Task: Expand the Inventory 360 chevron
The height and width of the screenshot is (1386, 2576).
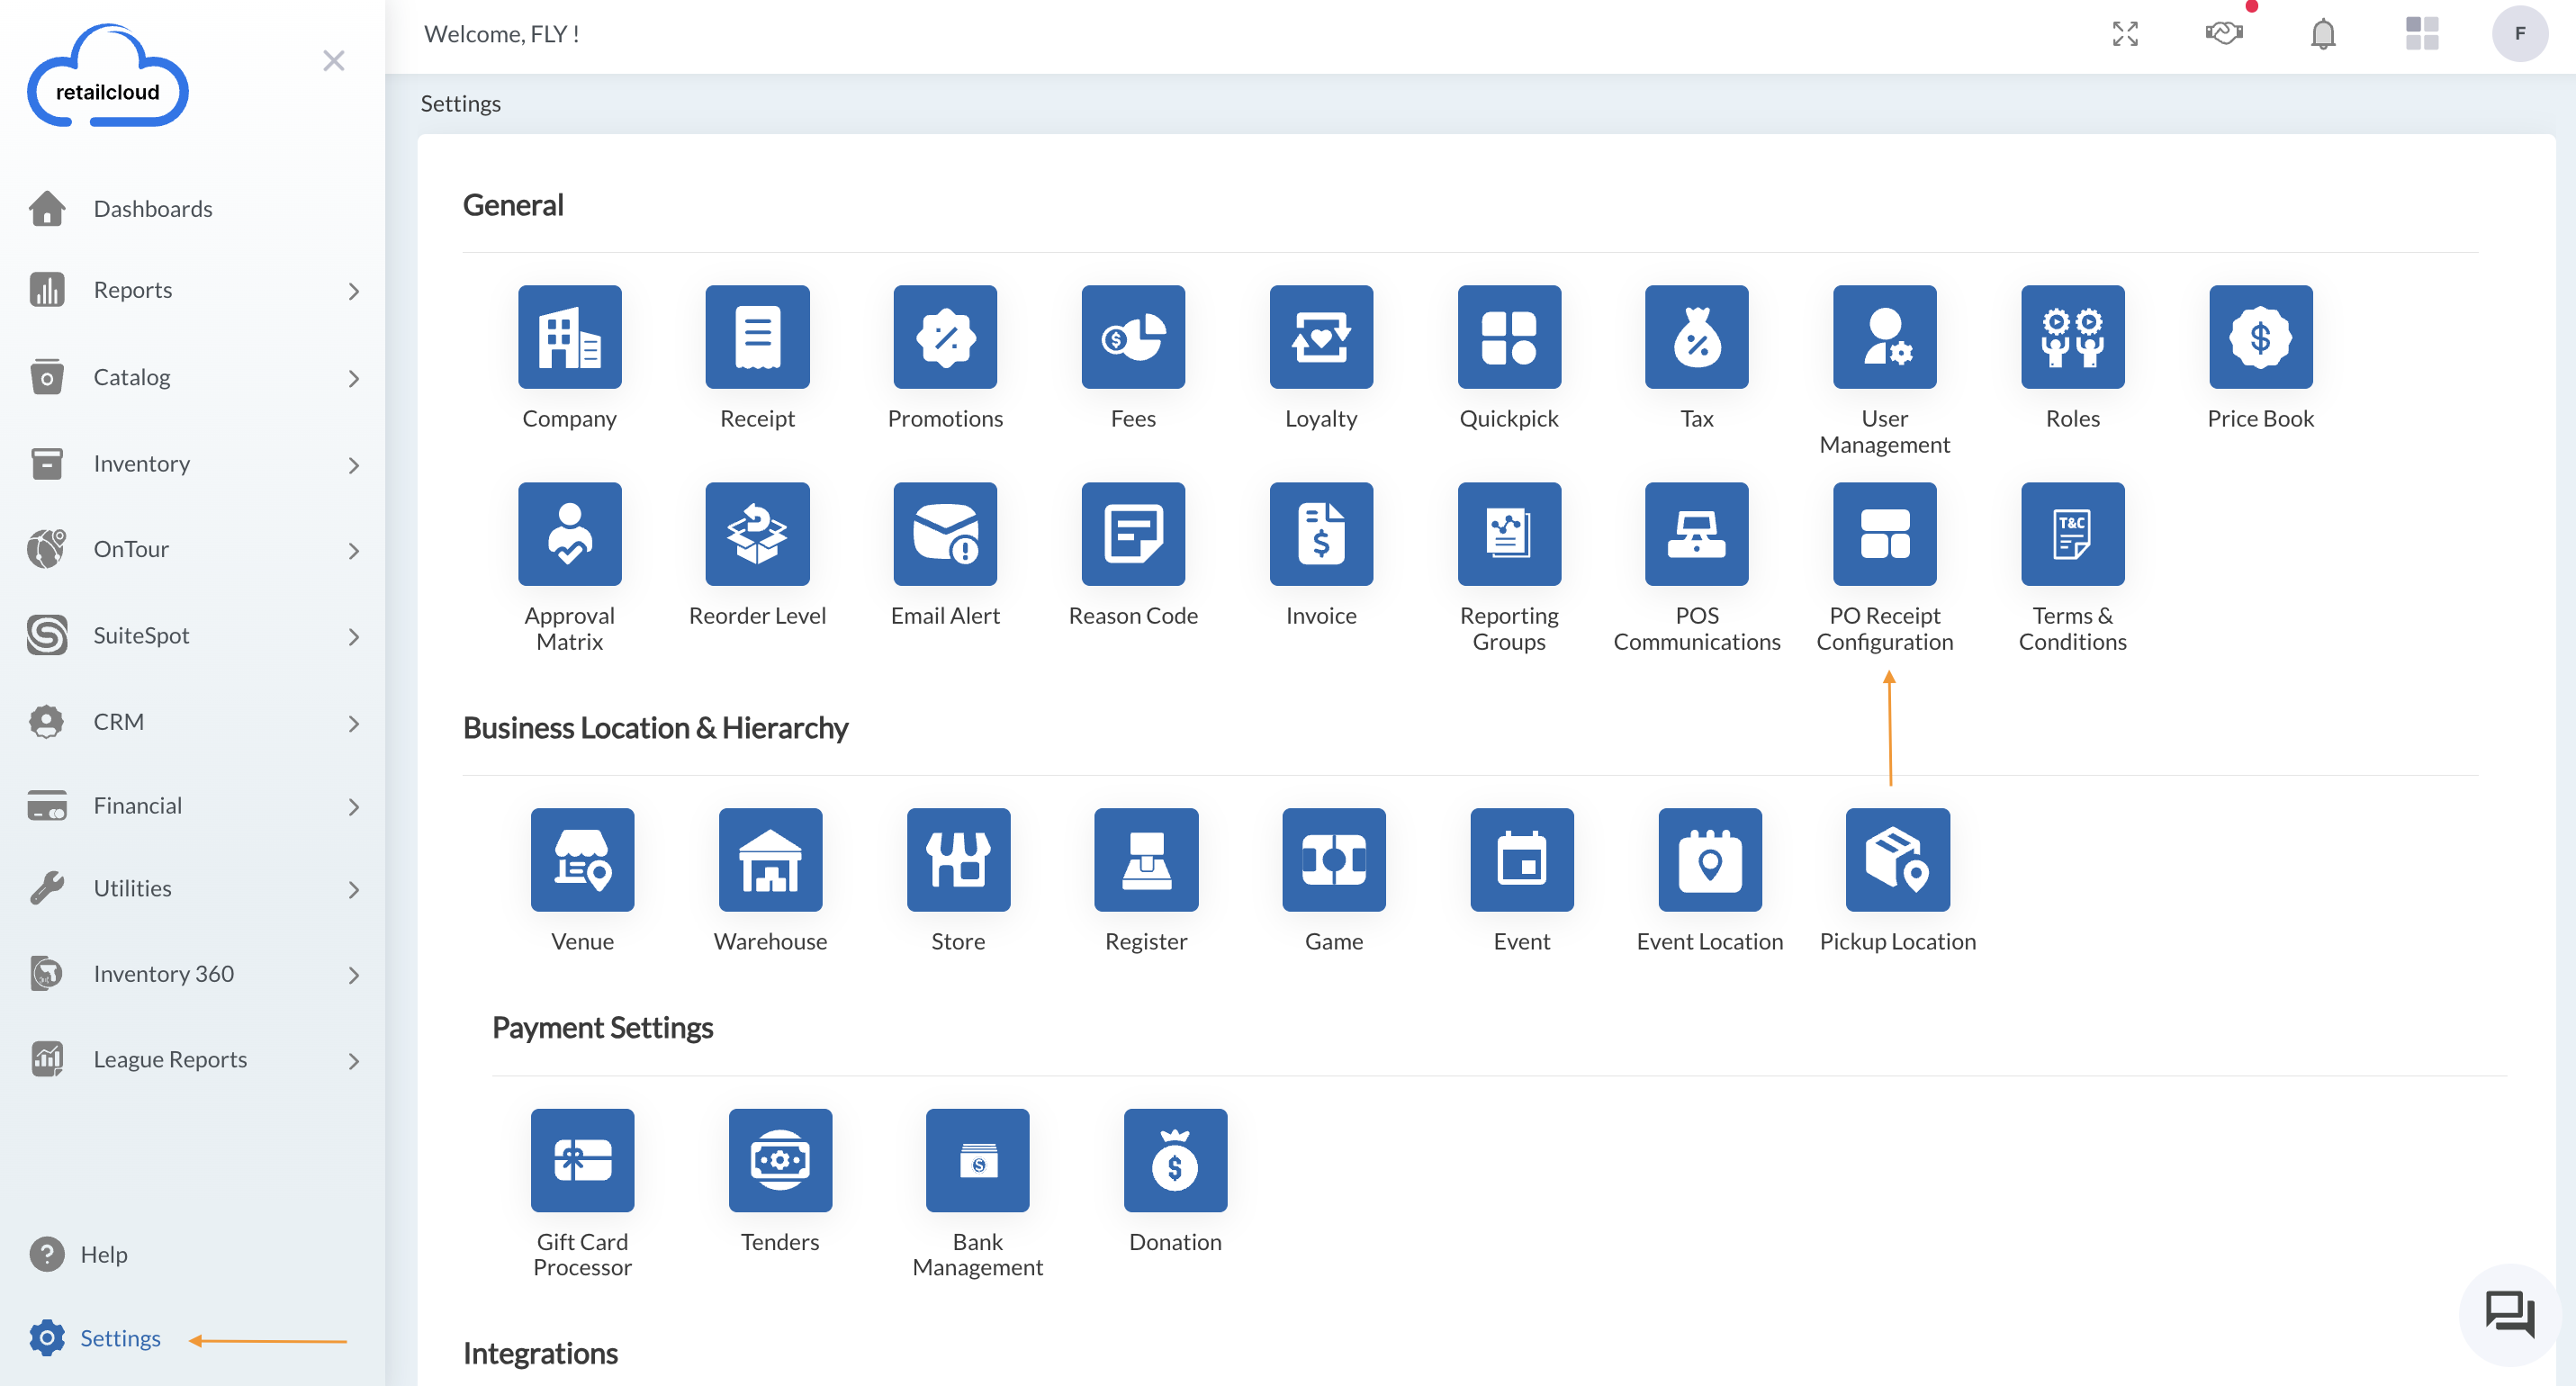Action: point(353,975)
